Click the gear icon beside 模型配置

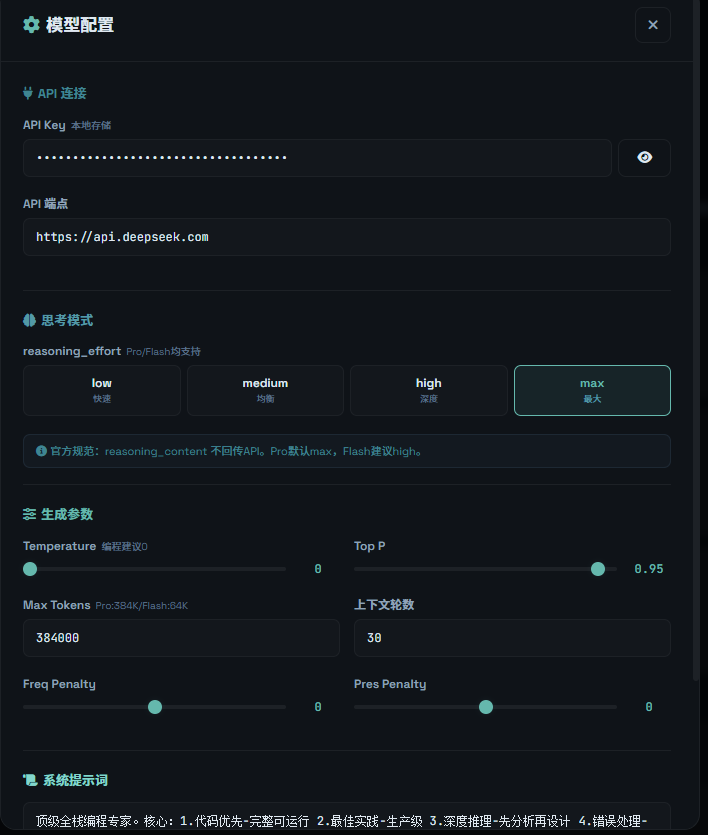pos(31,24)
